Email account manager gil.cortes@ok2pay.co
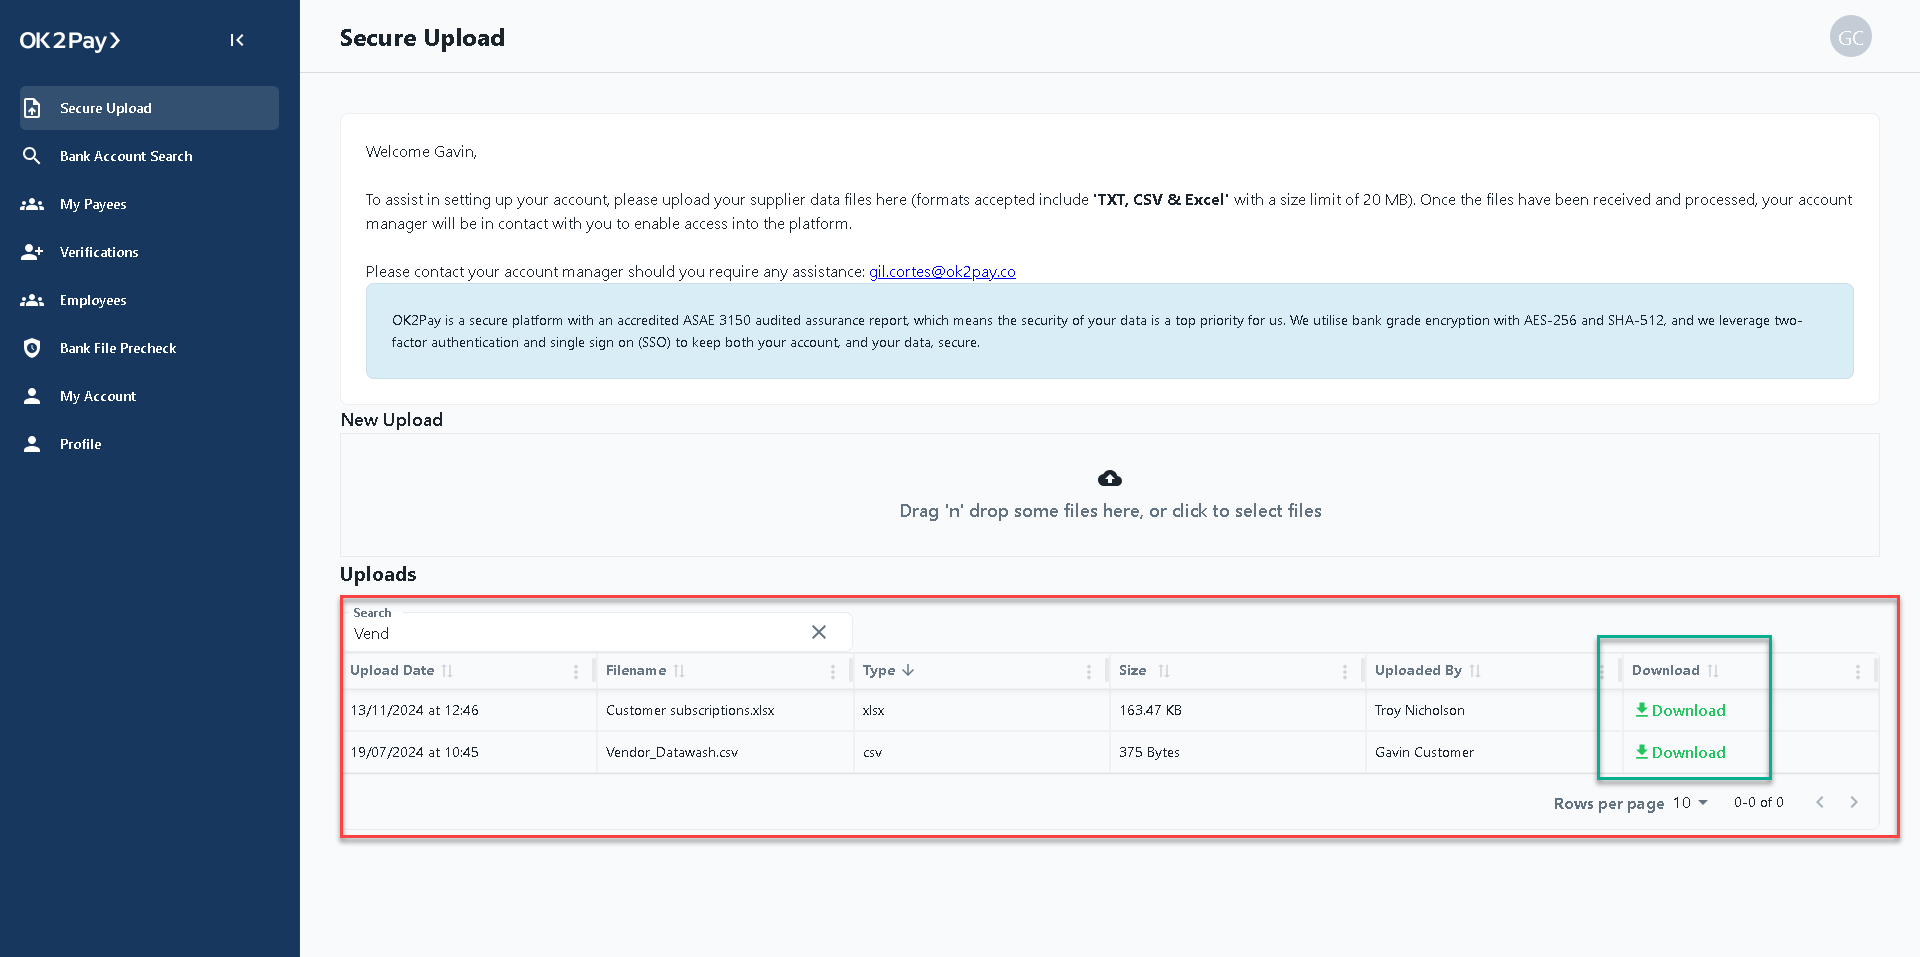This screenshot has height=957, width=1920. (942, 272)
